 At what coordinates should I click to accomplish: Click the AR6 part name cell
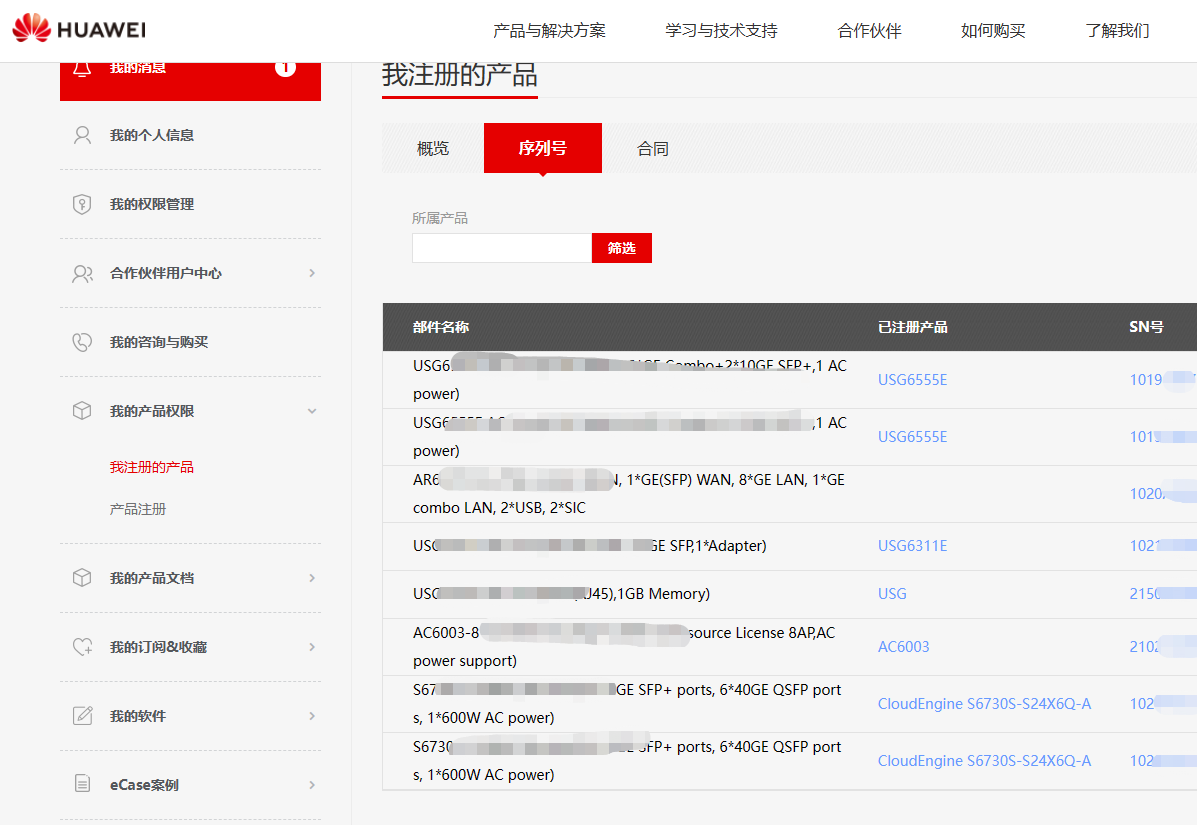tap(629, 494)
